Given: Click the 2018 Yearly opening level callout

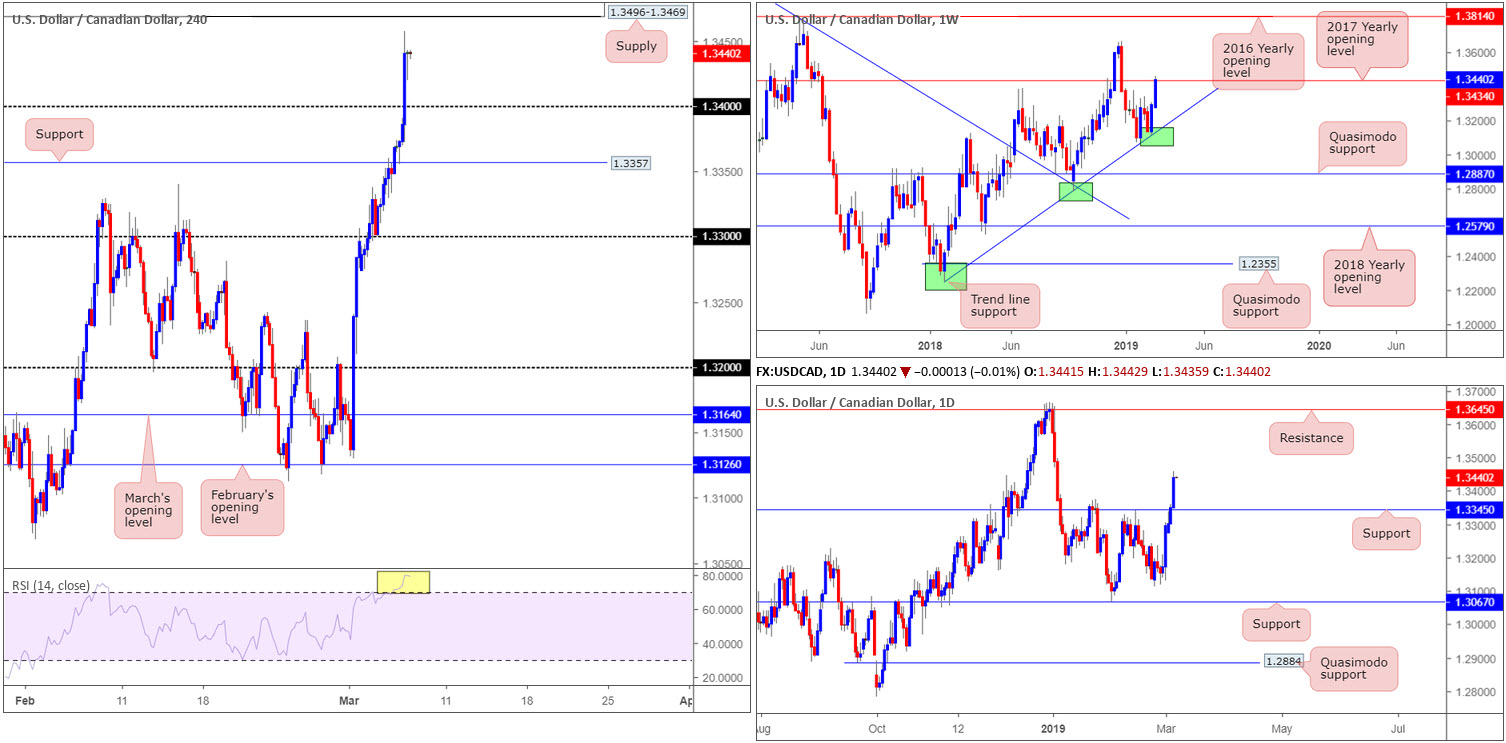Looking at the screenshot, I should pos(1370,277).
